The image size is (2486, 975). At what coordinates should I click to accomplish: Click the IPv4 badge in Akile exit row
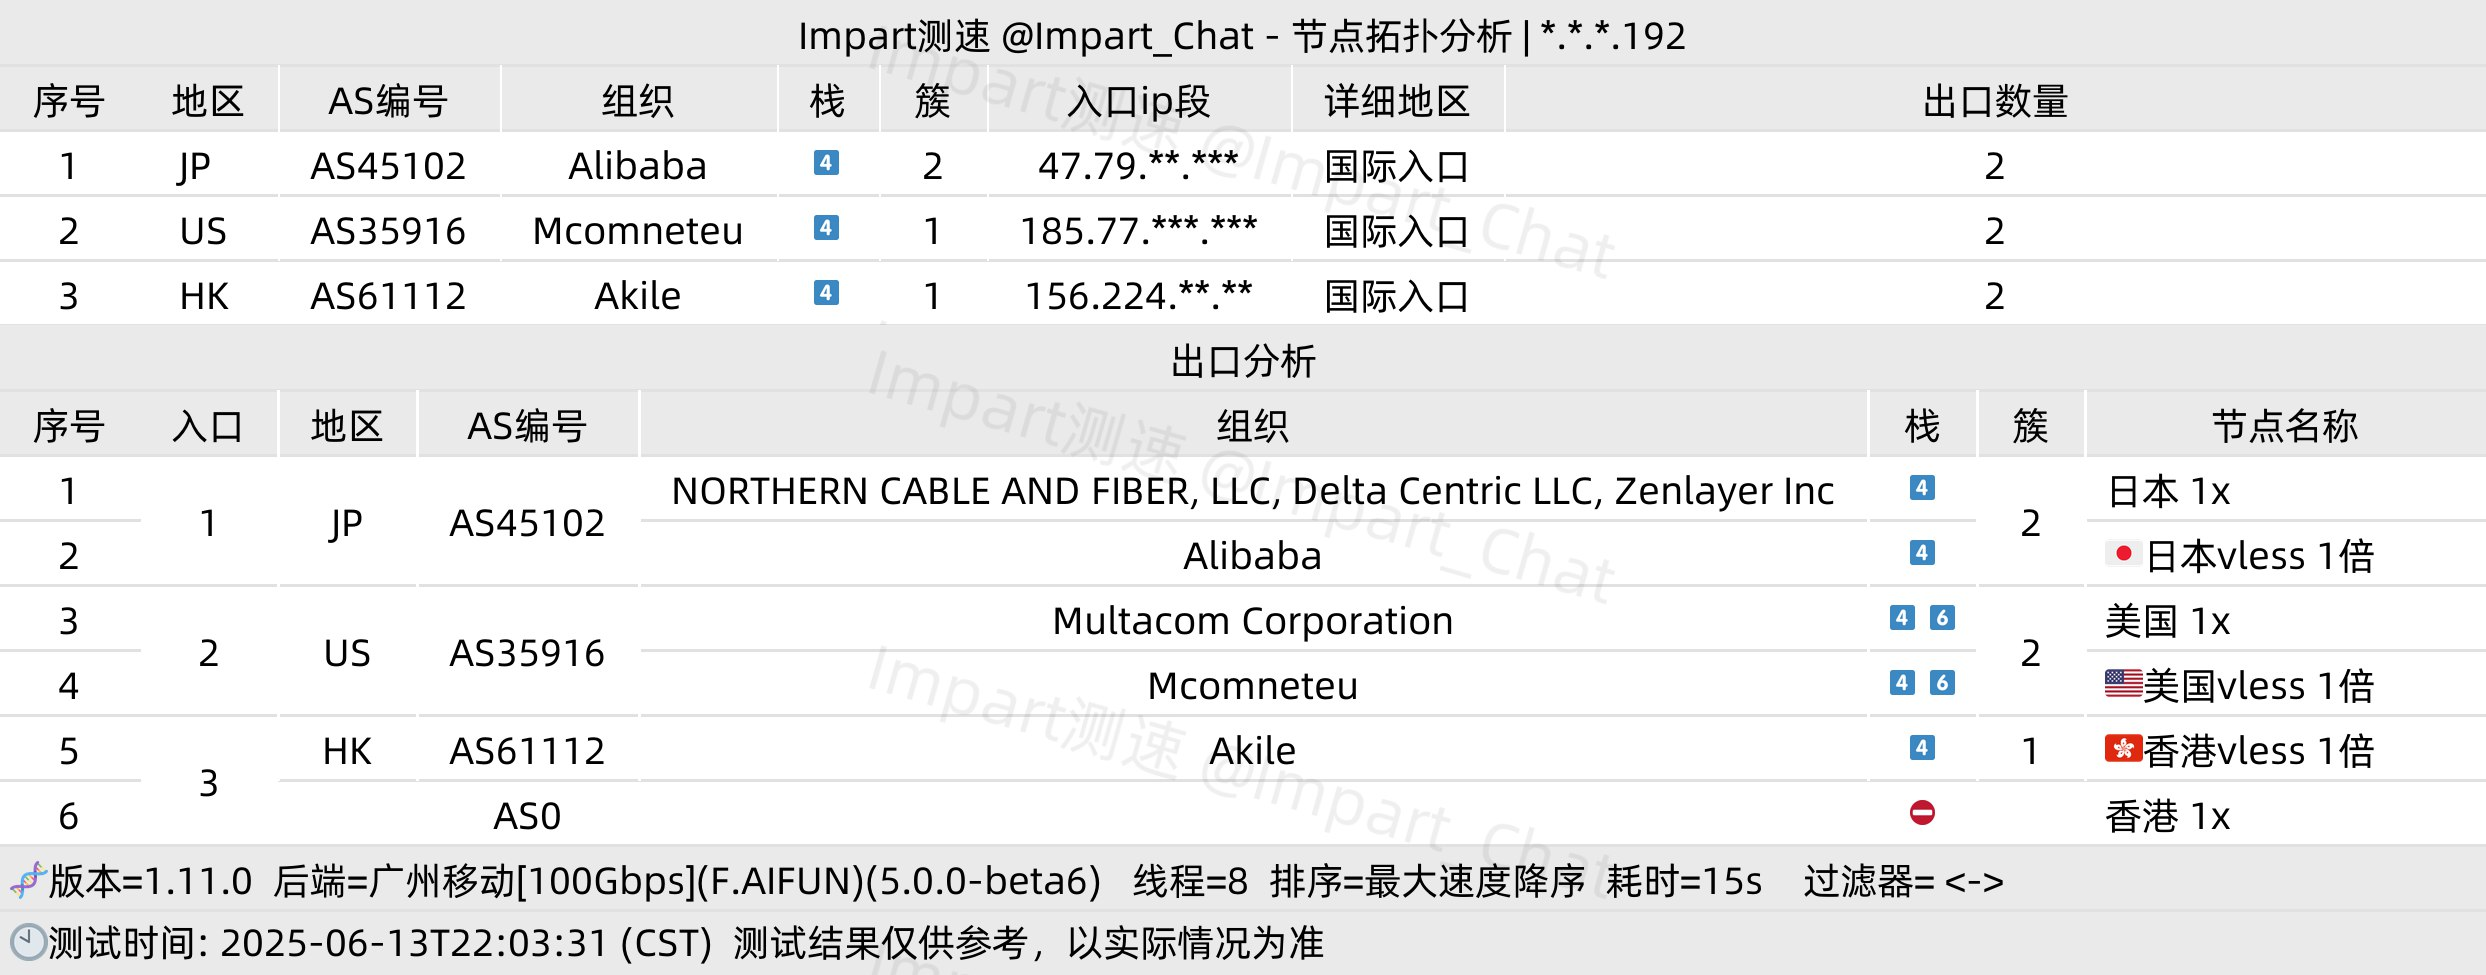pos(1922,748)
